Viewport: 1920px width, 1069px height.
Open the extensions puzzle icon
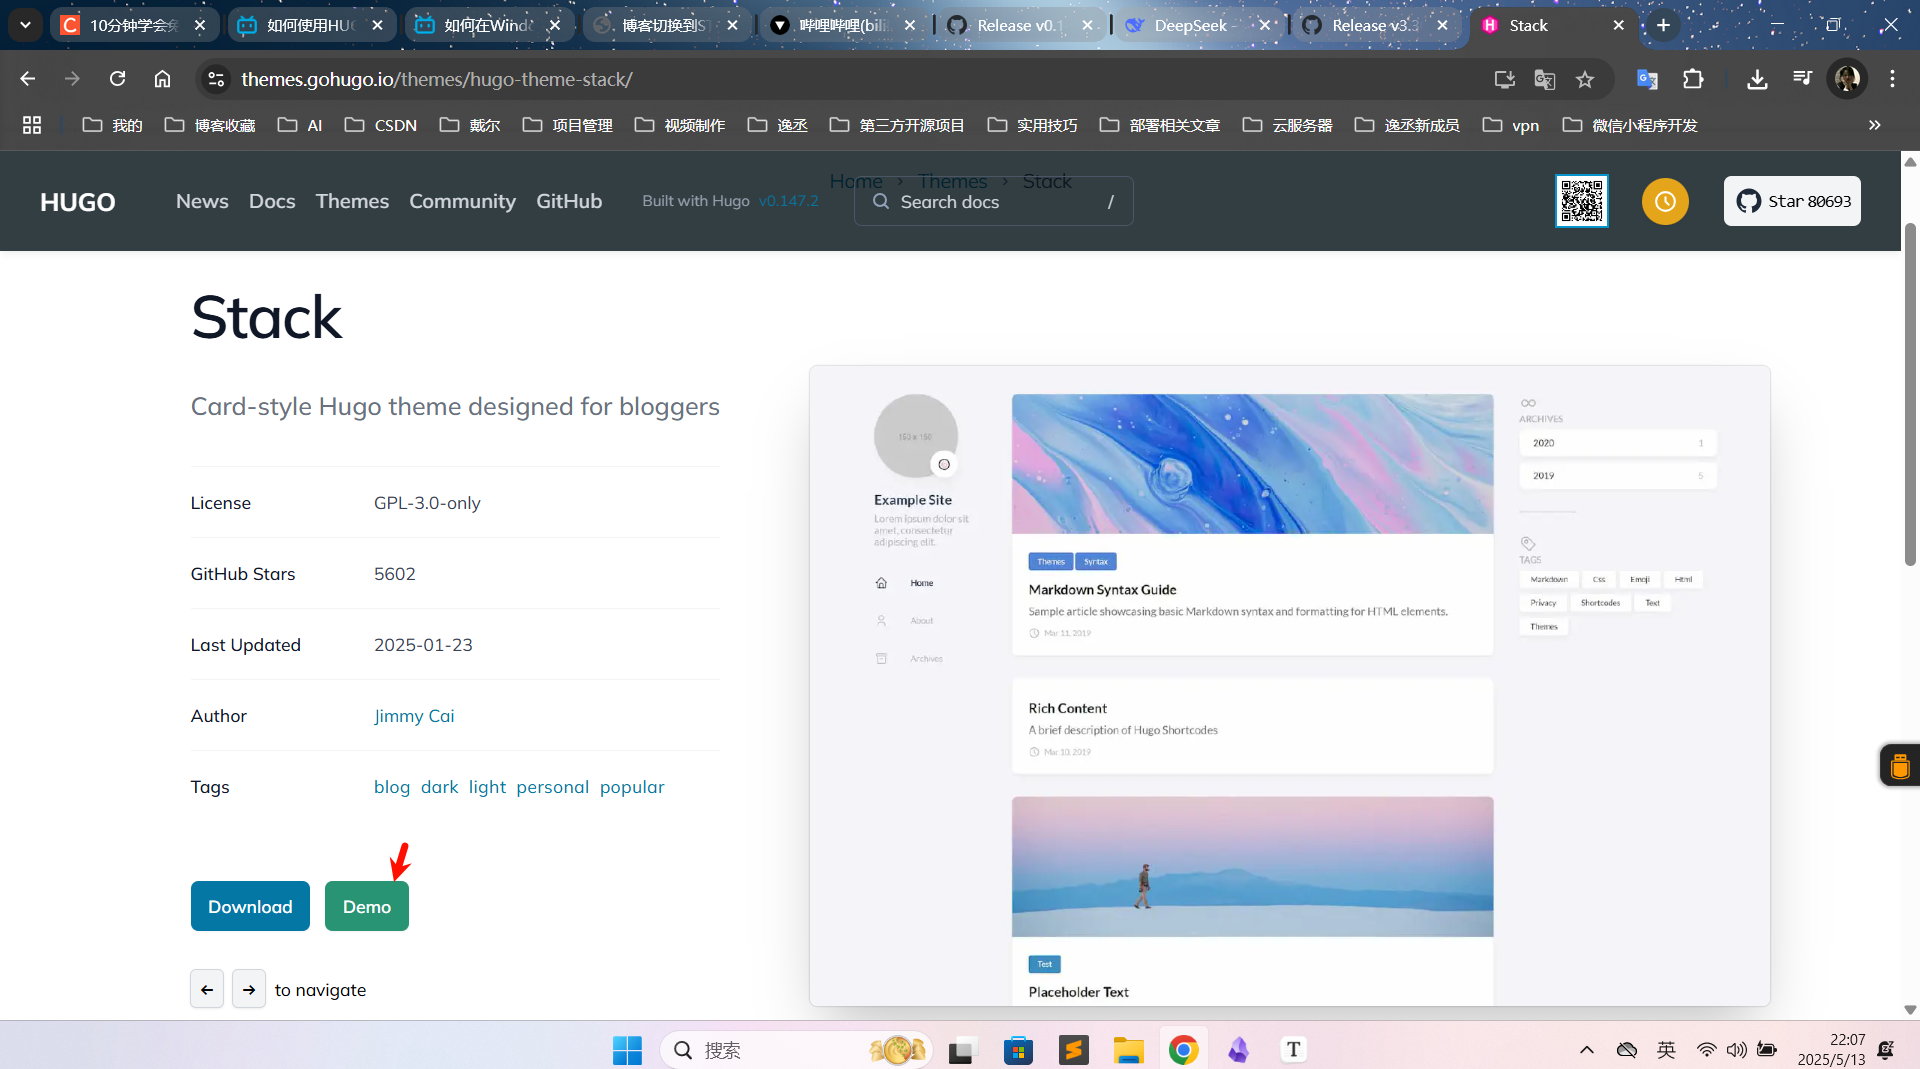click(1693, 79)
